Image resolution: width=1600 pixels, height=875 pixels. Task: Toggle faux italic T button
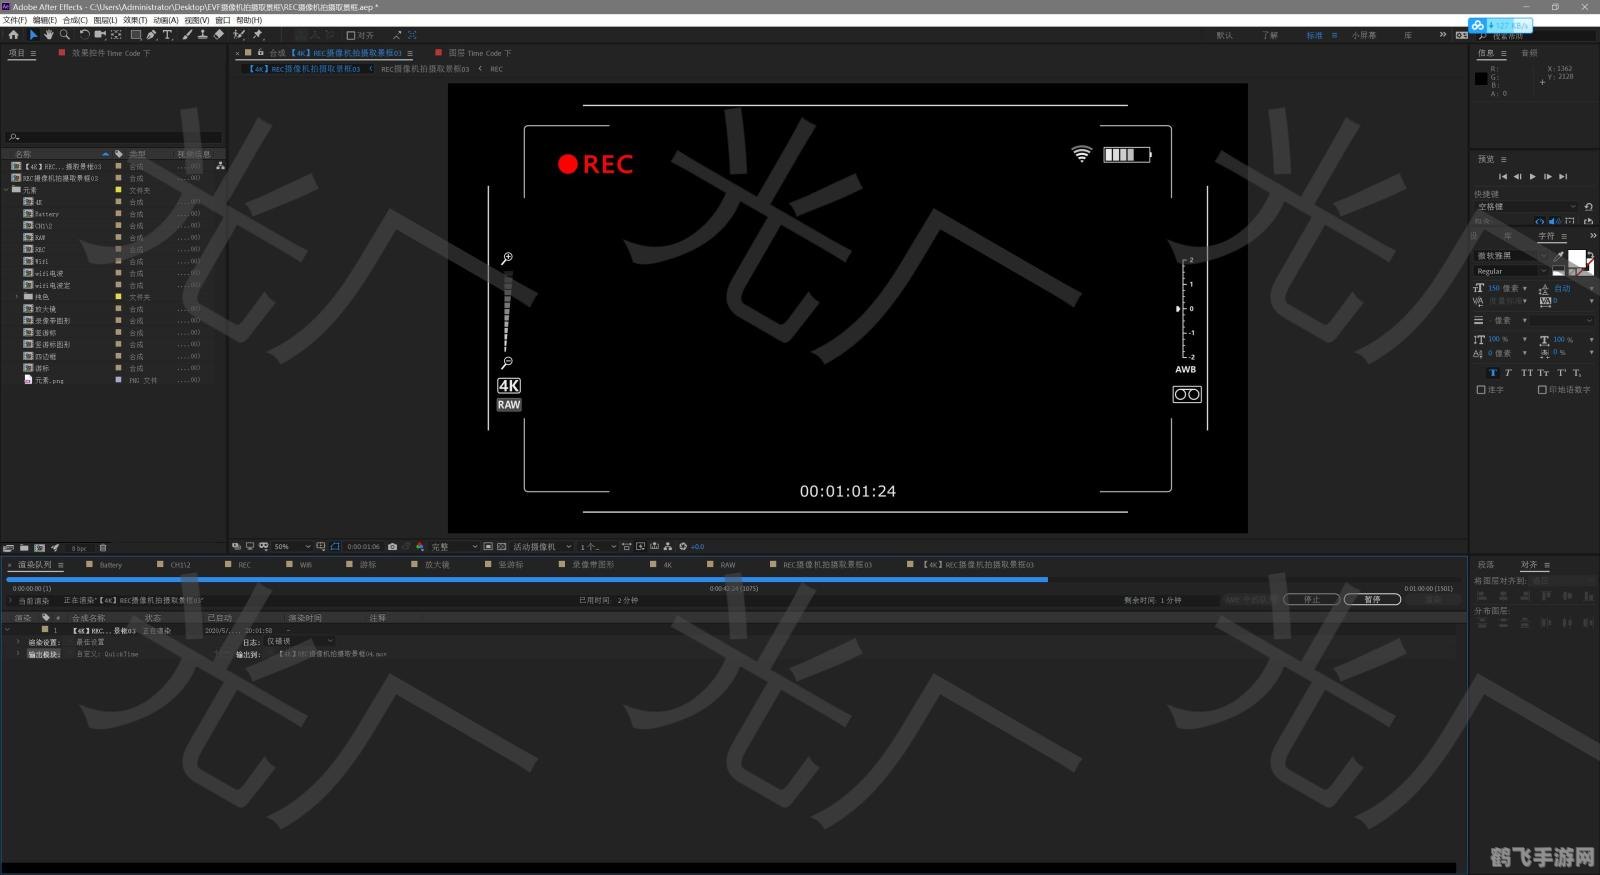tap(1508, 373)
